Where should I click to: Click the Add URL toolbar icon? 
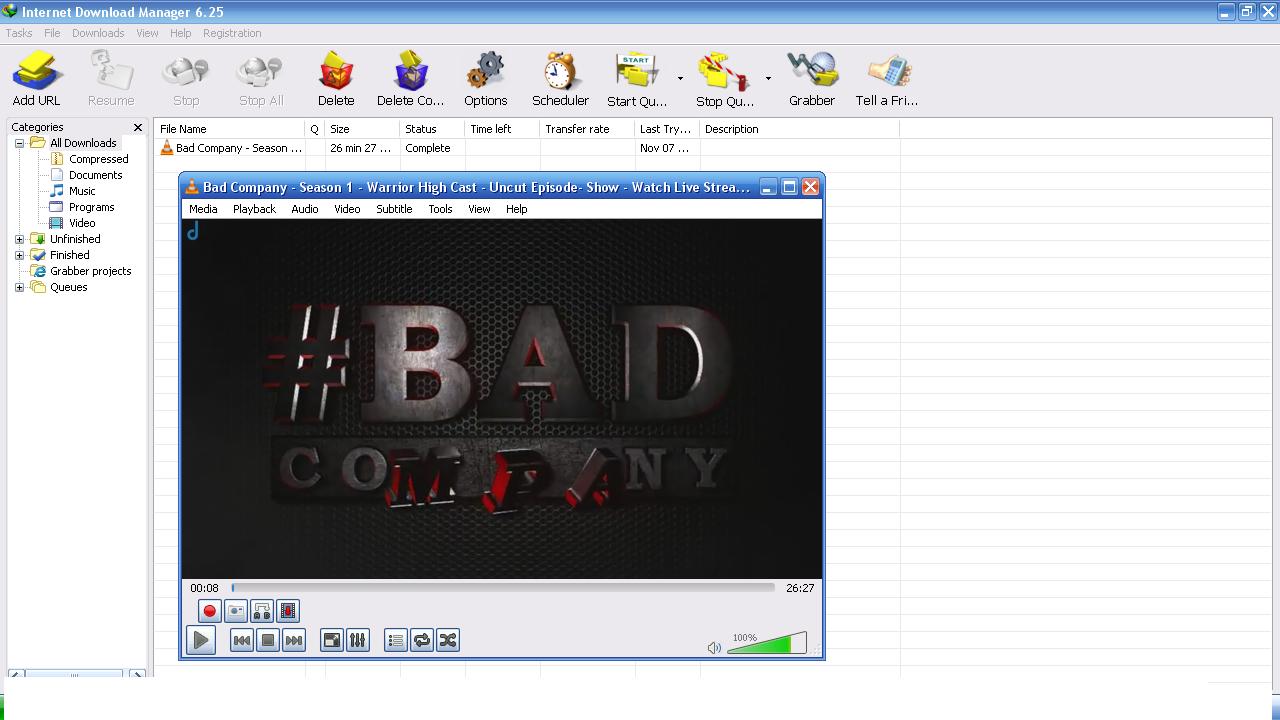pos(37,72)
